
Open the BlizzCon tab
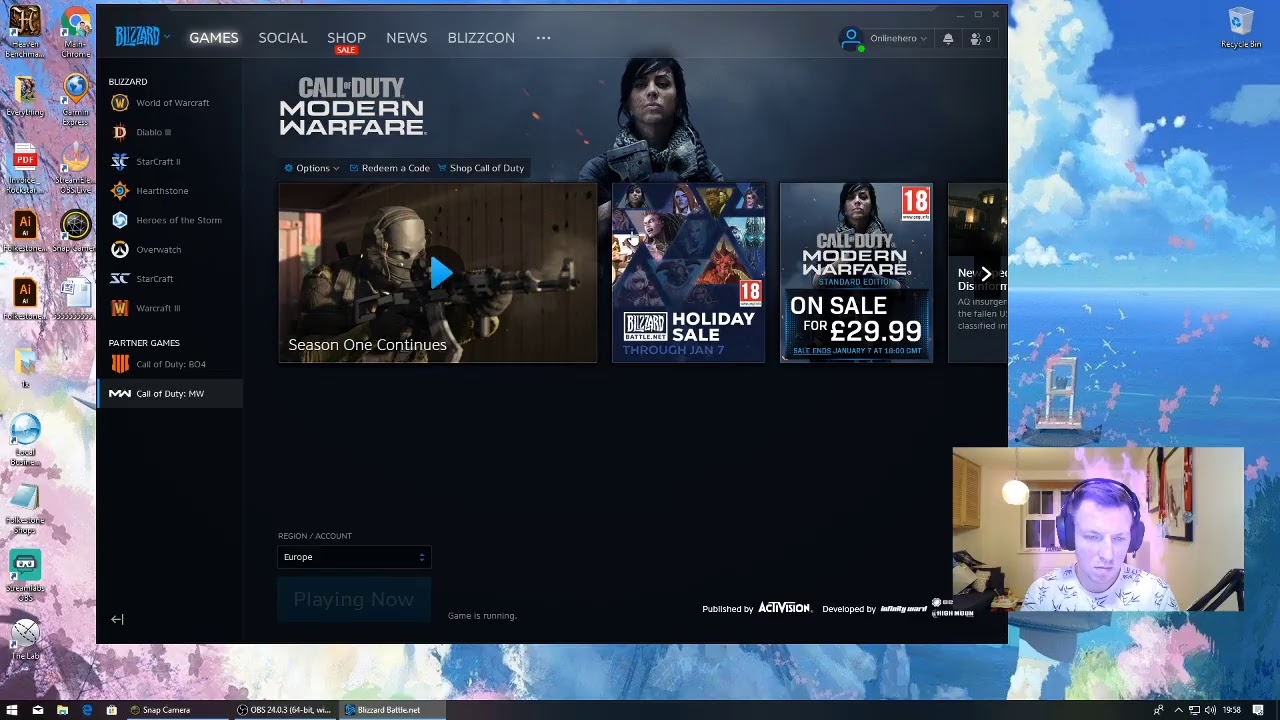point(481,38)
